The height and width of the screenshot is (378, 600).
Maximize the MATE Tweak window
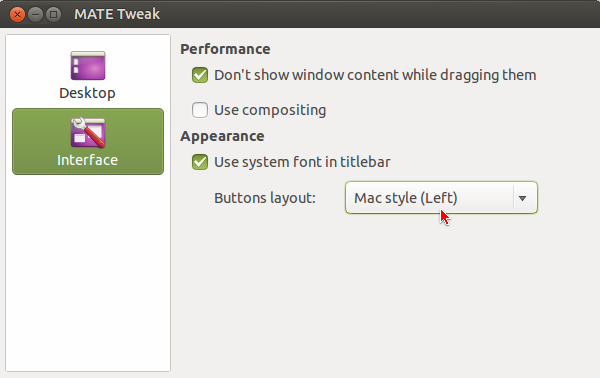[53, 15]
